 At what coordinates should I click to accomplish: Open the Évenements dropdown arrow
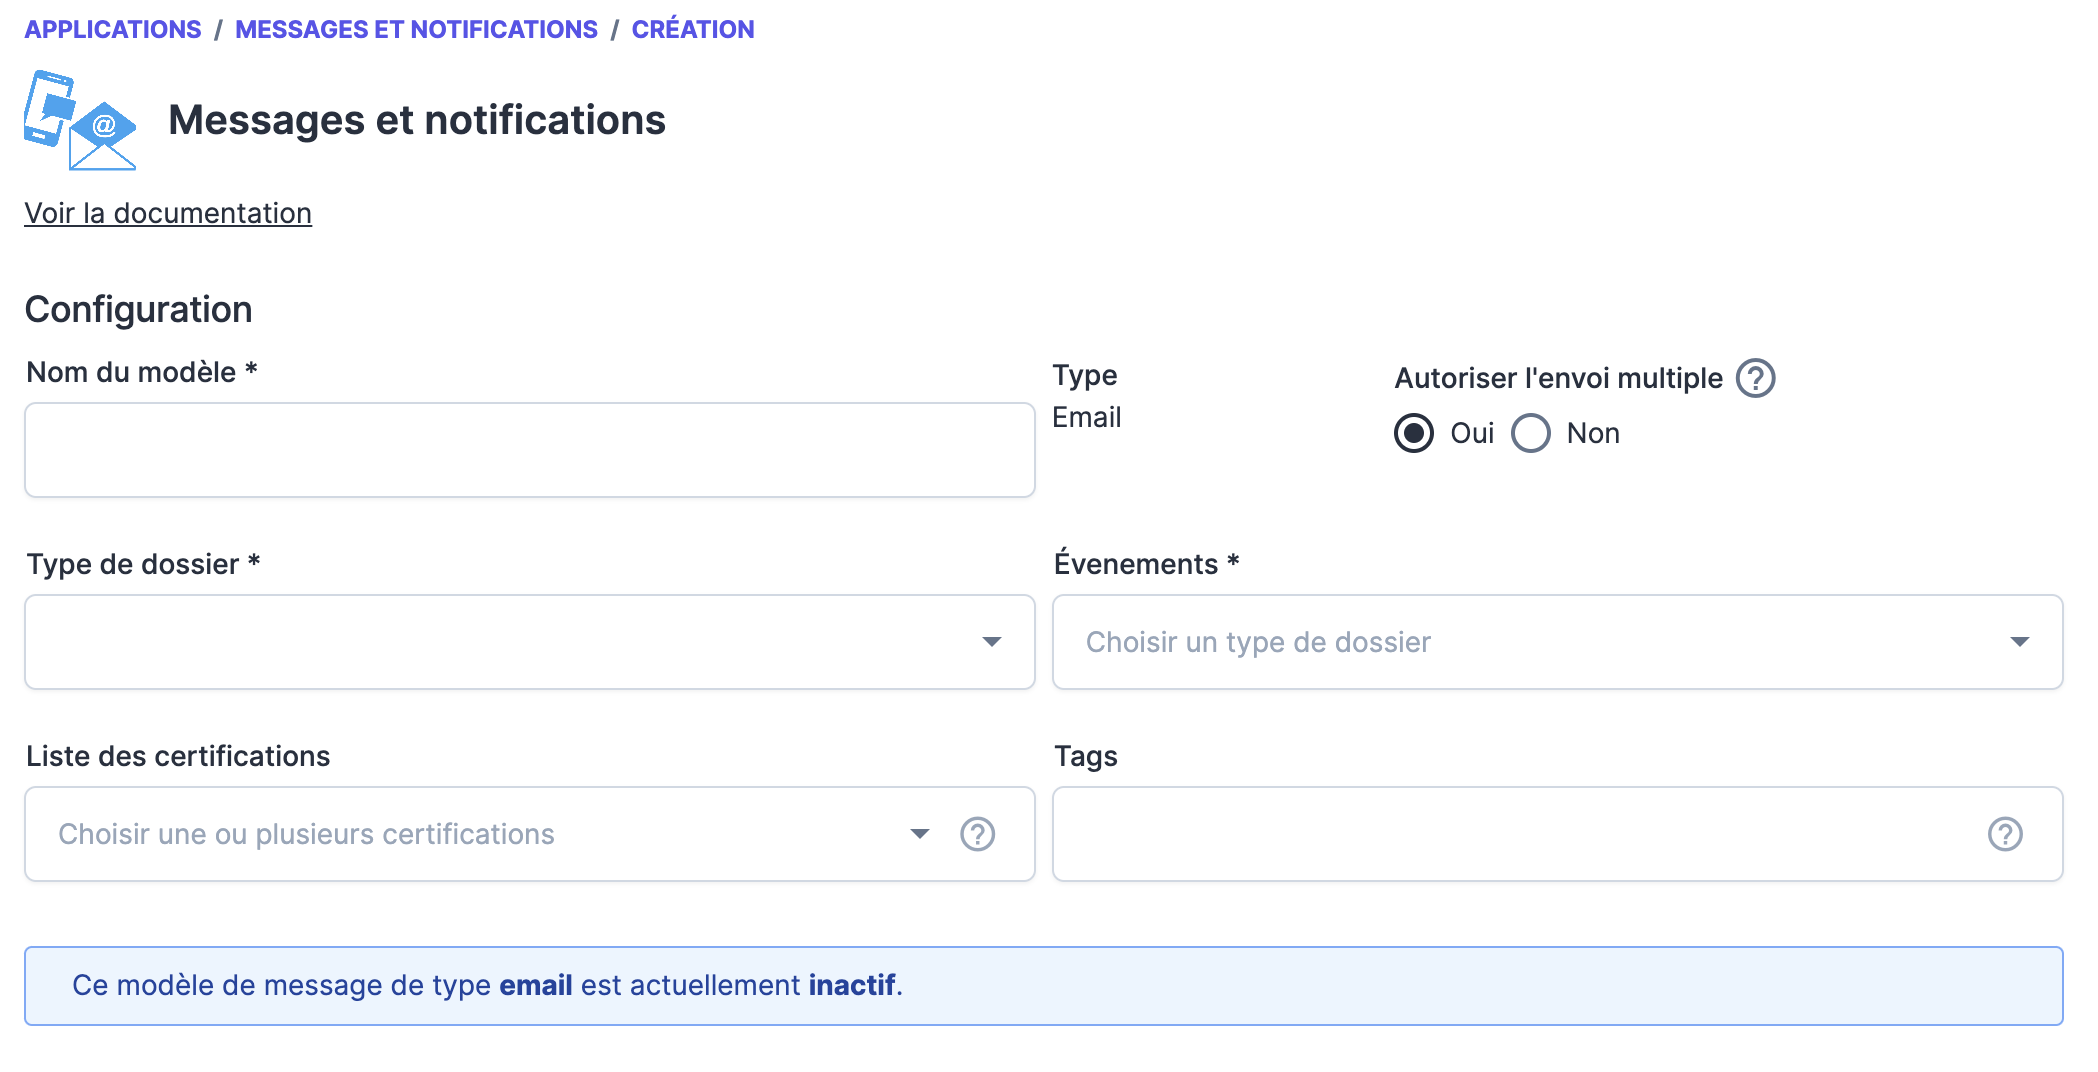tap(2019, 642)
